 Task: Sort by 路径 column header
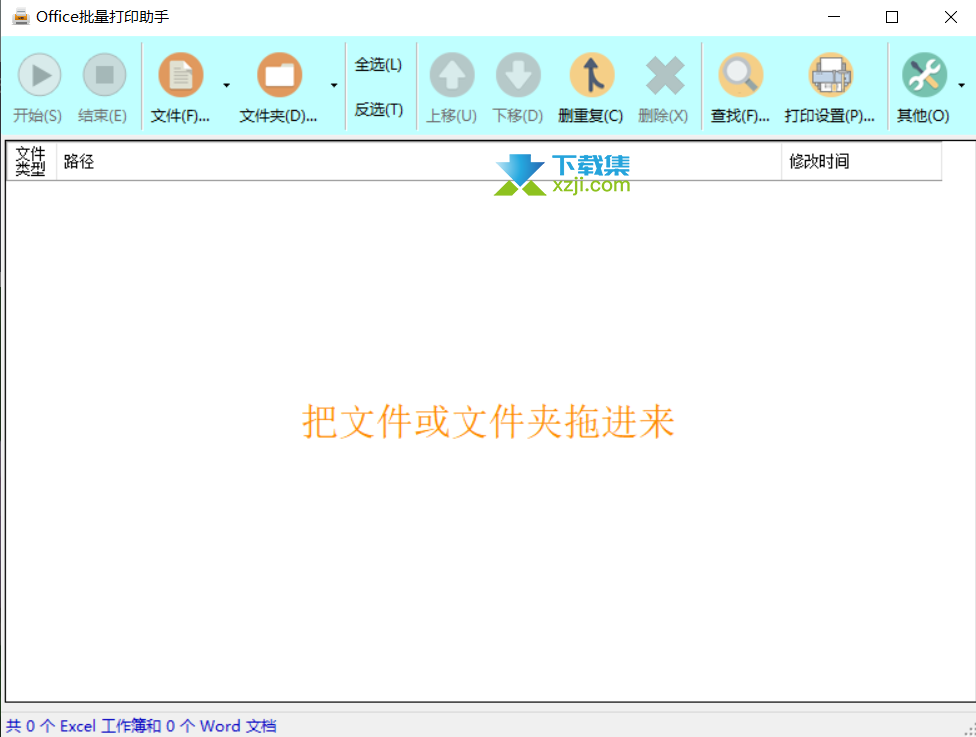point(419,162)
